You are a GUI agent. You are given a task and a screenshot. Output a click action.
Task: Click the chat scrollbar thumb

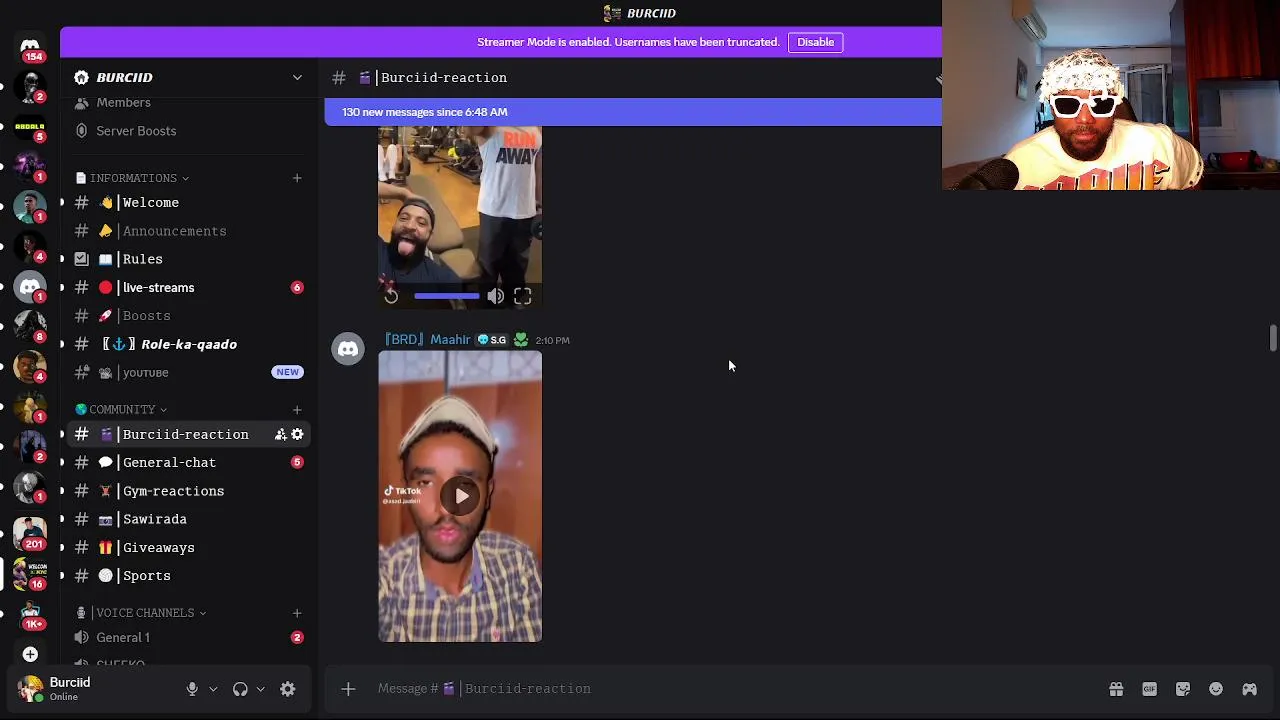[1273, 338]
